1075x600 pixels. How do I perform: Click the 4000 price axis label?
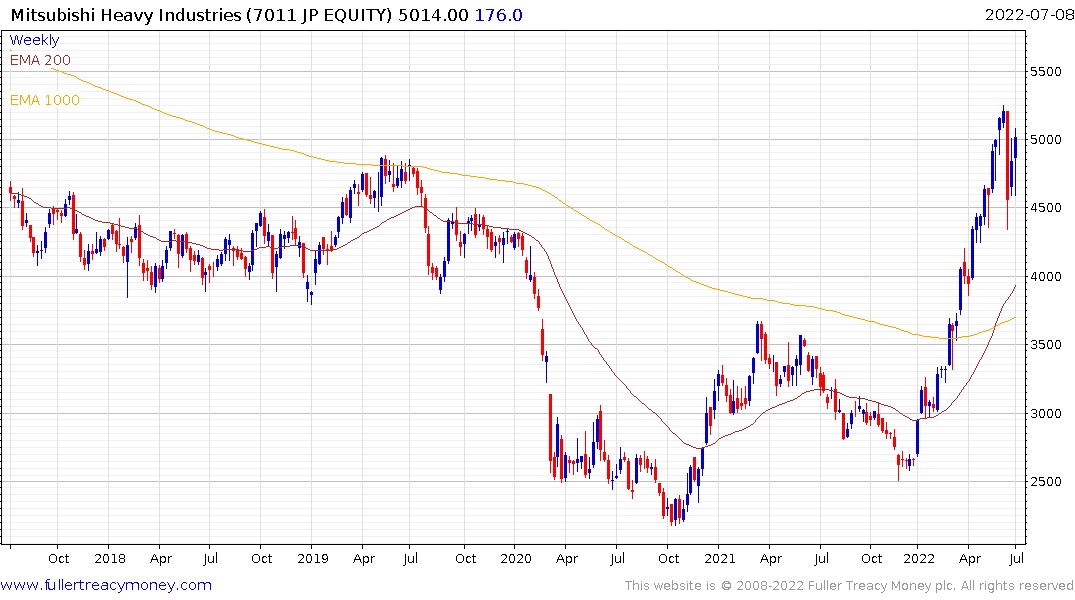tap(1046, 276)
